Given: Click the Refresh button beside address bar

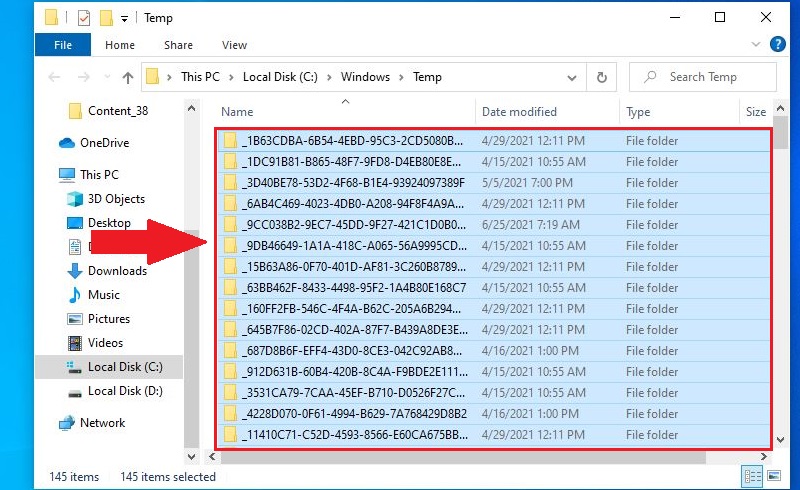Looking at the screenshot, I should click(601, 77).
